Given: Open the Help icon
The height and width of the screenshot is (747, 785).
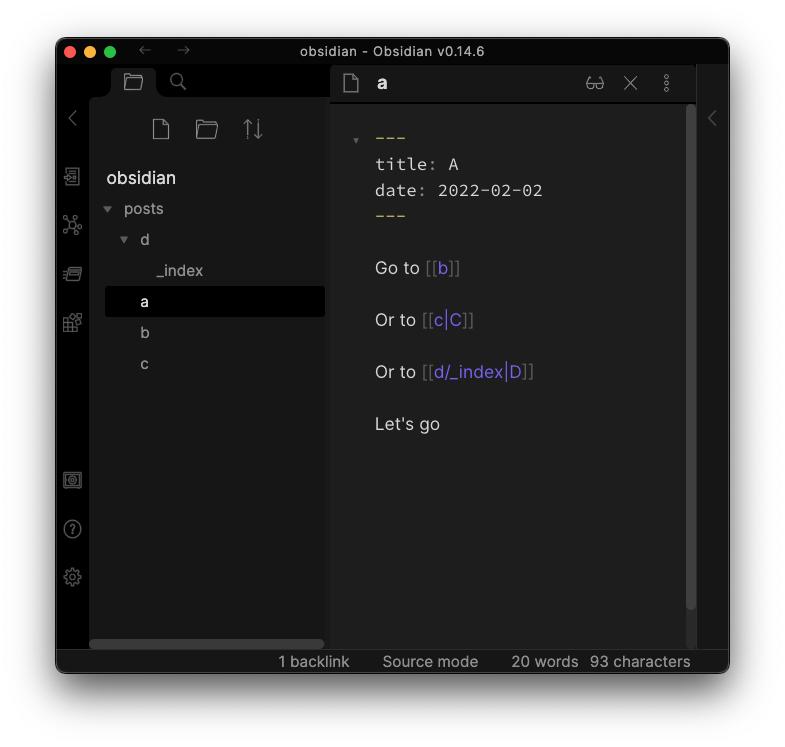Looking at the screenshot, I should point(73,529).
